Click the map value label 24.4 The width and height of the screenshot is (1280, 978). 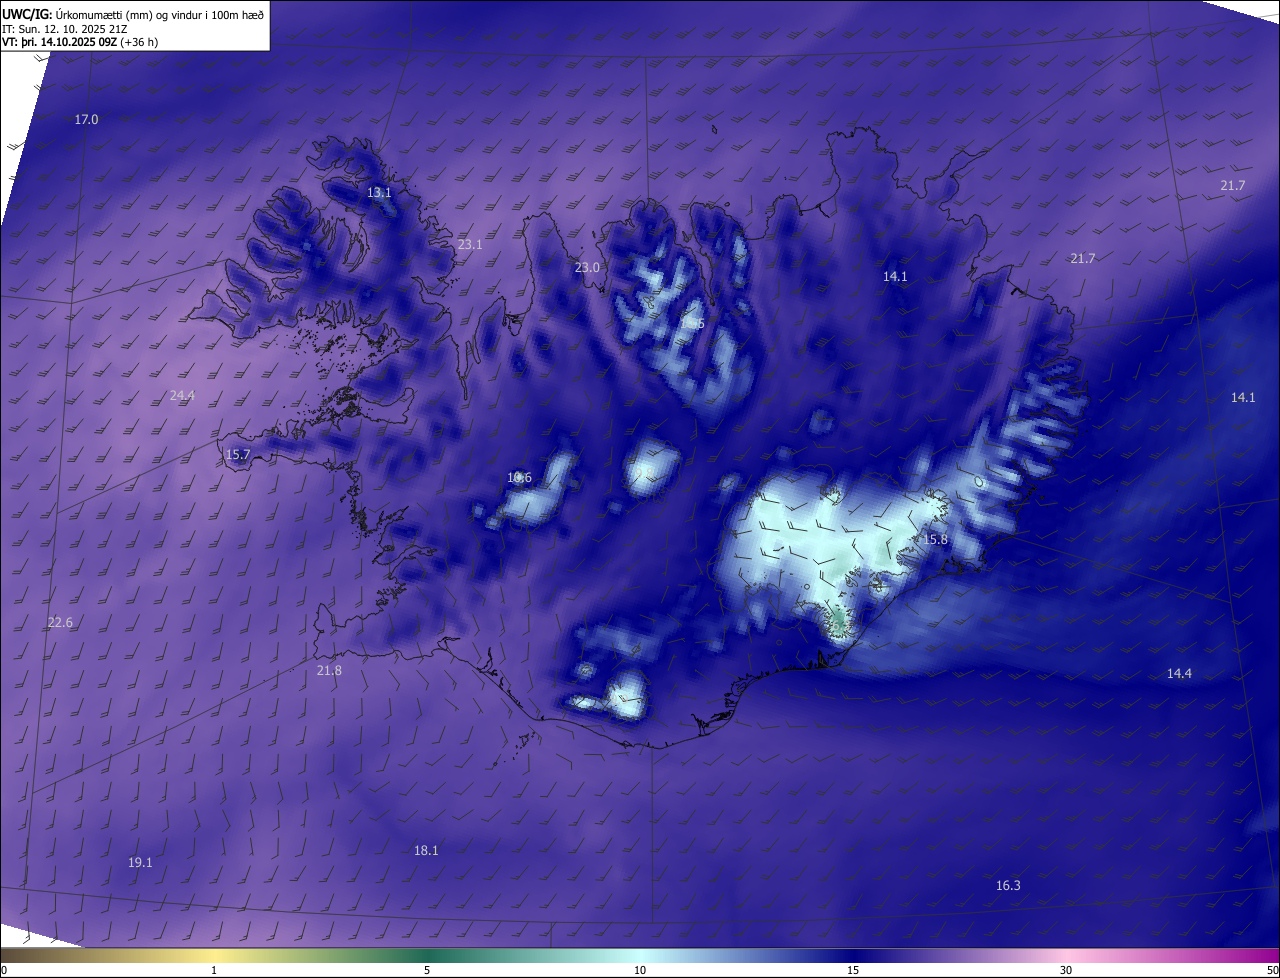tap(182, 395)
